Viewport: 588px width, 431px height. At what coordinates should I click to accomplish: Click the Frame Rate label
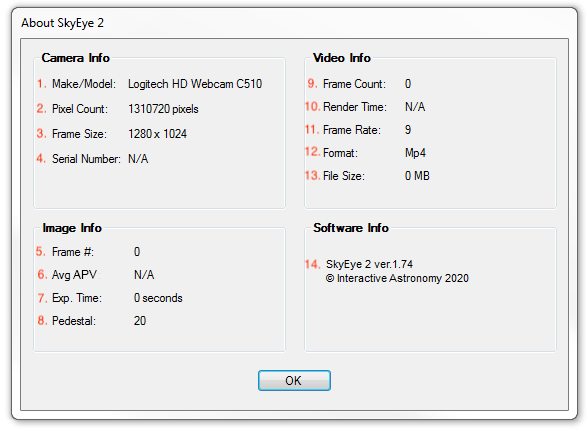coord(352,130)
